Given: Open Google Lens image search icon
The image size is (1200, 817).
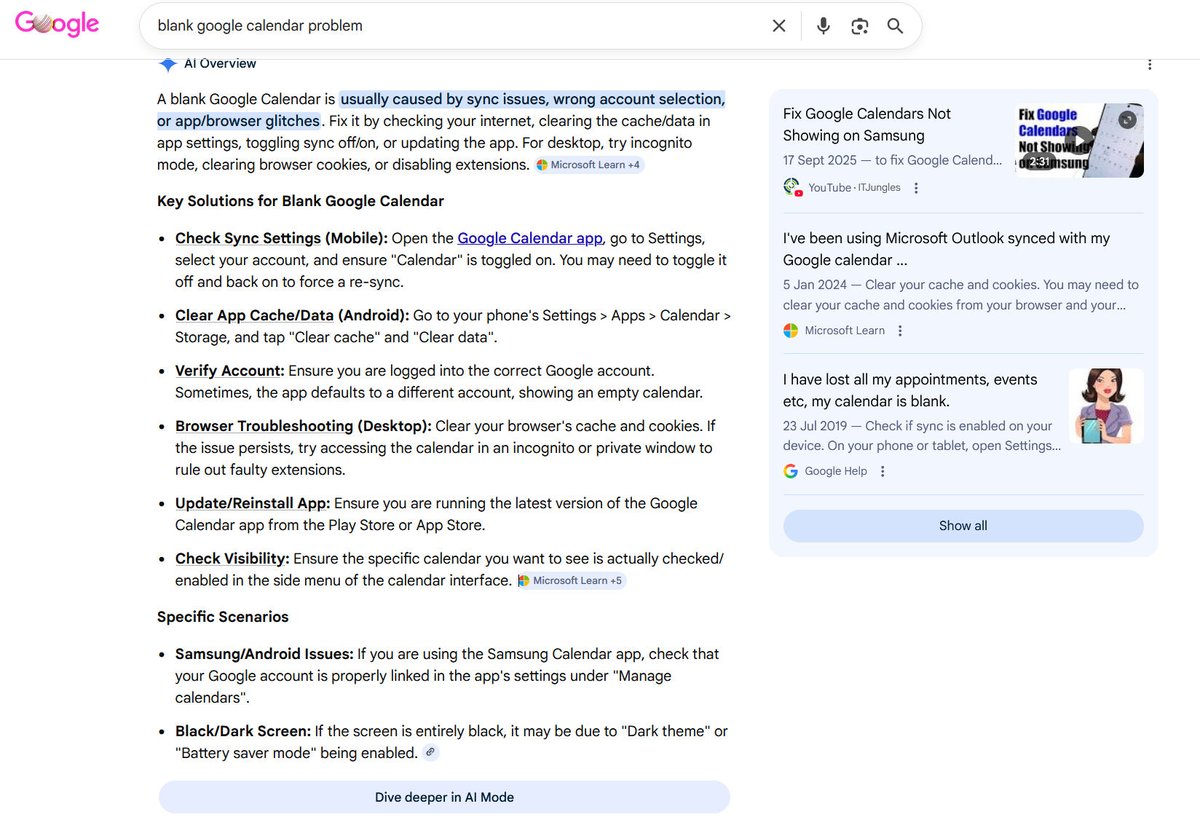Looking at the screenshot, I should tap(860, 26).
